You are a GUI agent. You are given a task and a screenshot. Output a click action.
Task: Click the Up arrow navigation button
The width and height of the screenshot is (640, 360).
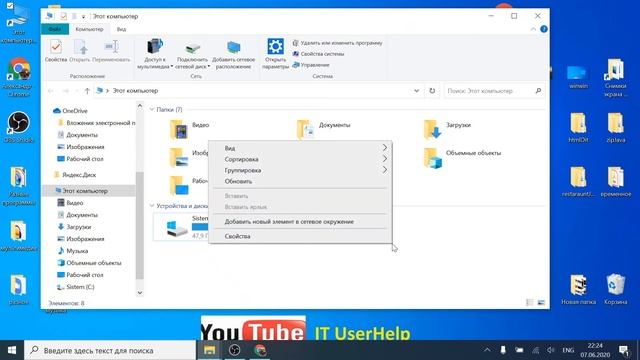tap(87, 91)
